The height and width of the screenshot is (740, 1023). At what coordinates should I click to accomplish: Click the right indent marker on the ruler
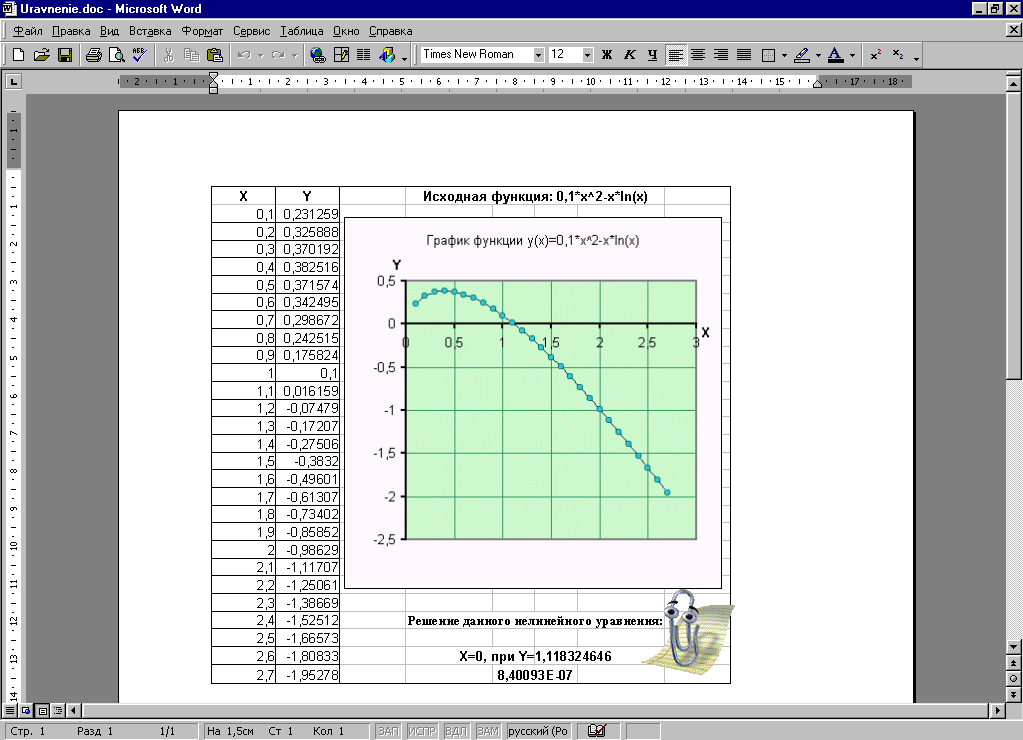point(817,84)
